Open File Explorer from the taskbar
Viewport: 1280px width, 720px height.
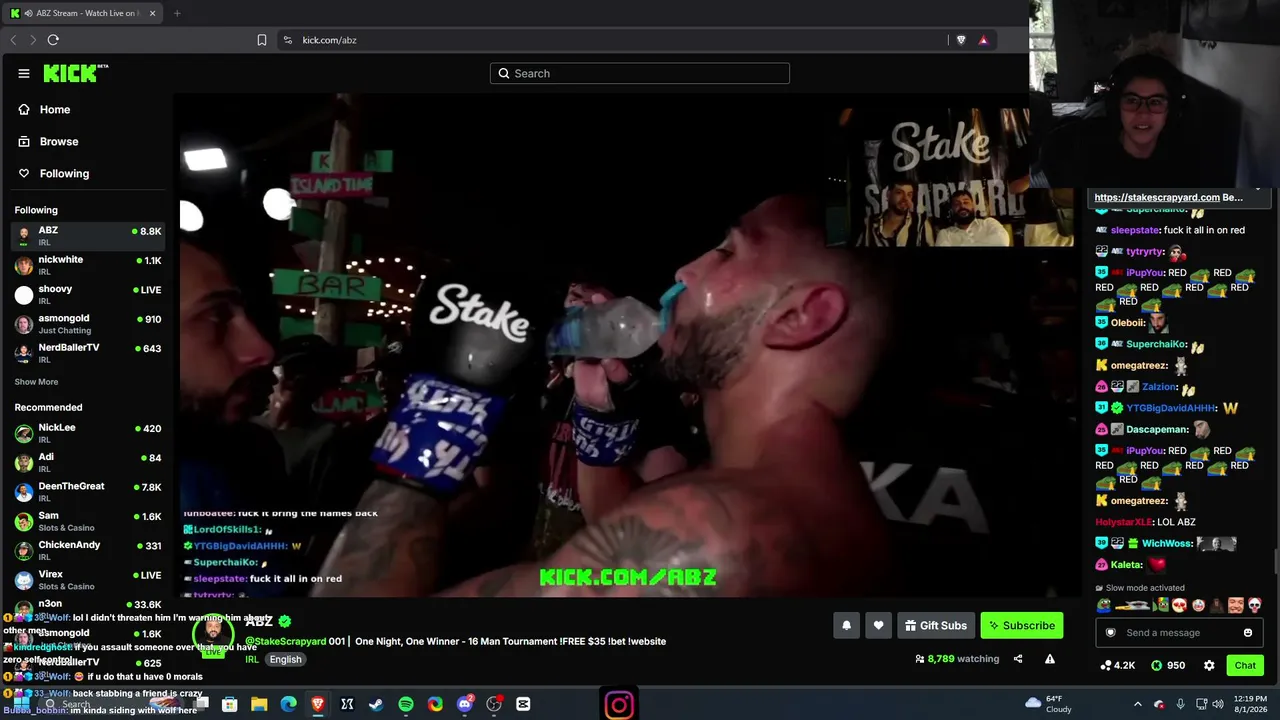point(259,704)
